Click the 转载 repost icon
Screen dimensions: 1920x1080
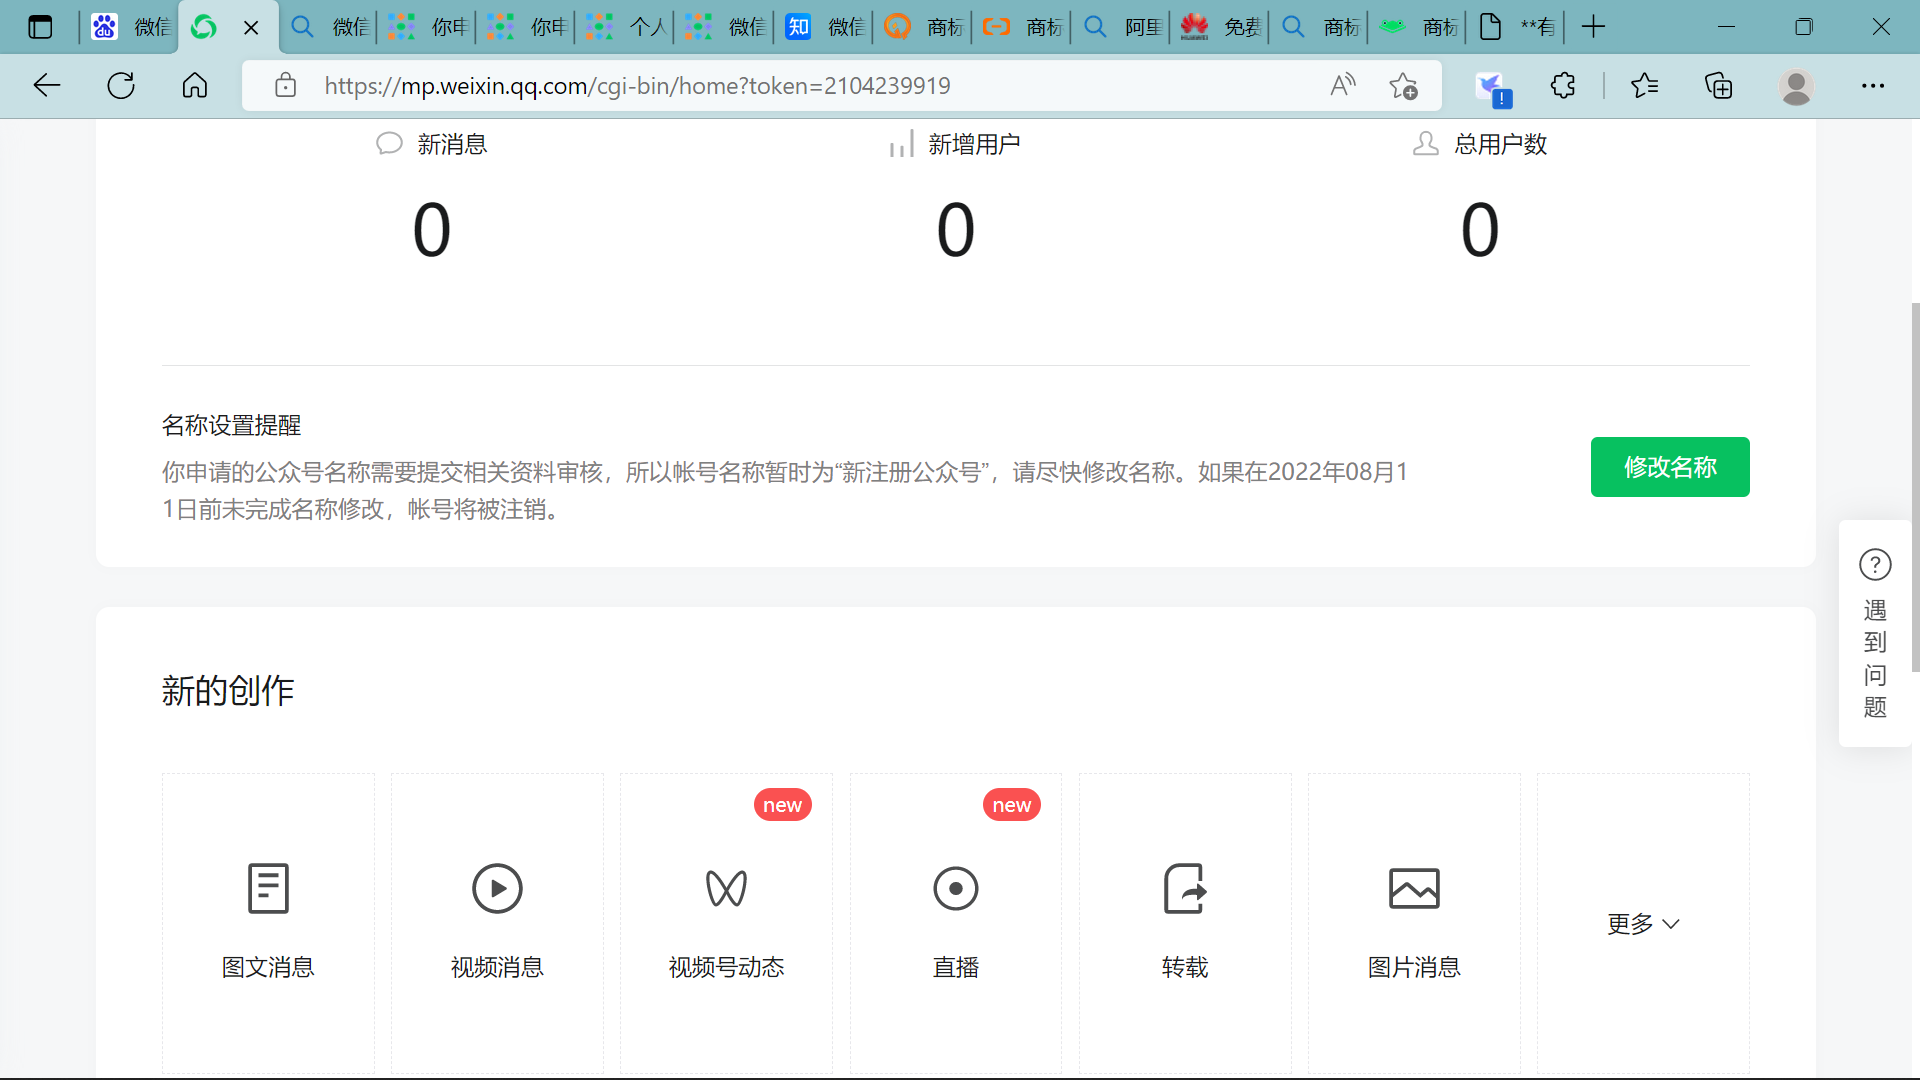1185,888
